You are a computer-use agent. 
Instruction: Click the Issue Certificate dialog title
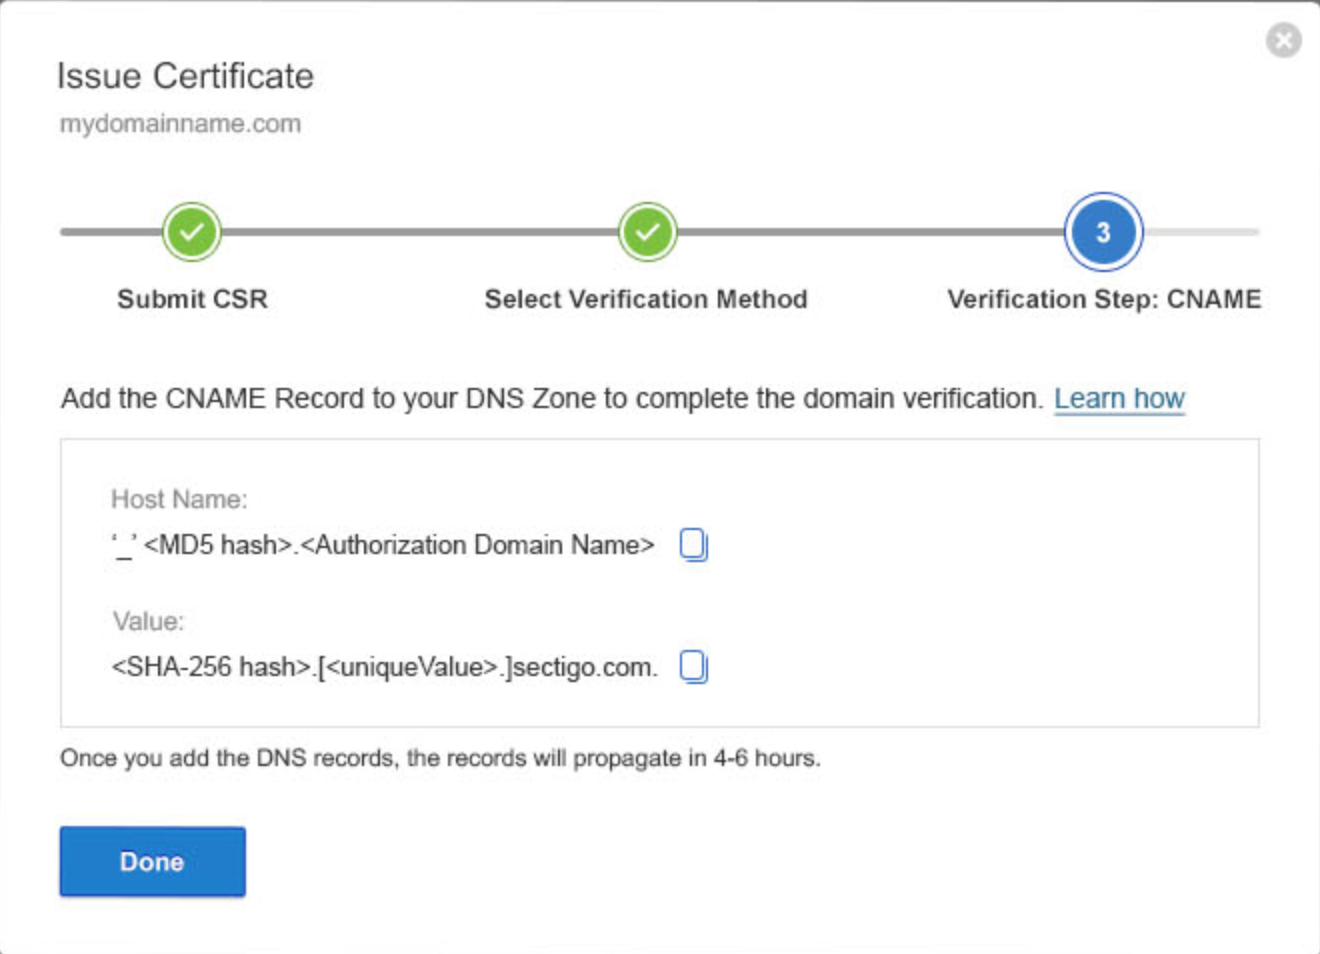click(x=185, y=75)
